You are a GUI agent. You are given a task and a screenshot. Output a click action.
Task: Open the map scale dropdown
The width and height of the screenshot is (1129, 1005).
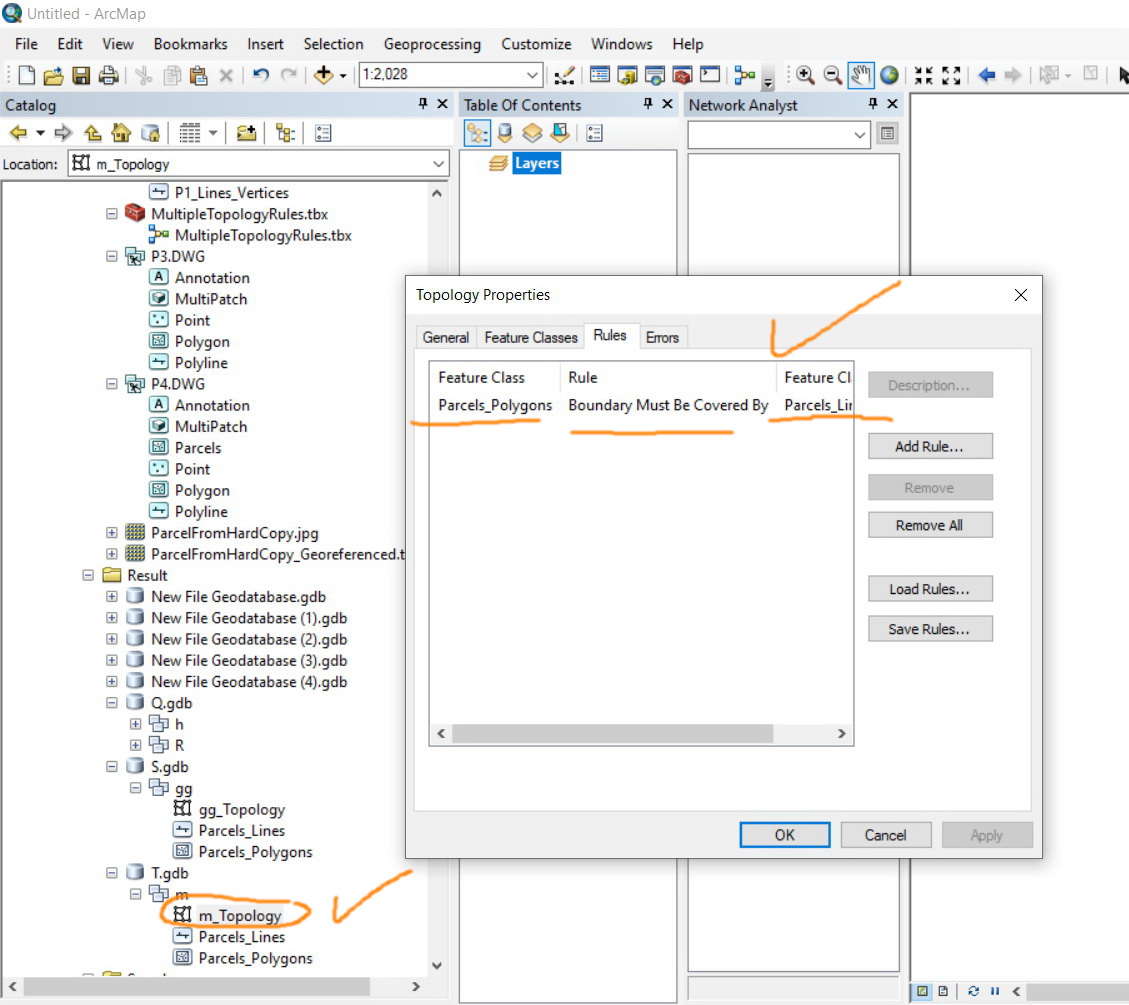(531, 75)
